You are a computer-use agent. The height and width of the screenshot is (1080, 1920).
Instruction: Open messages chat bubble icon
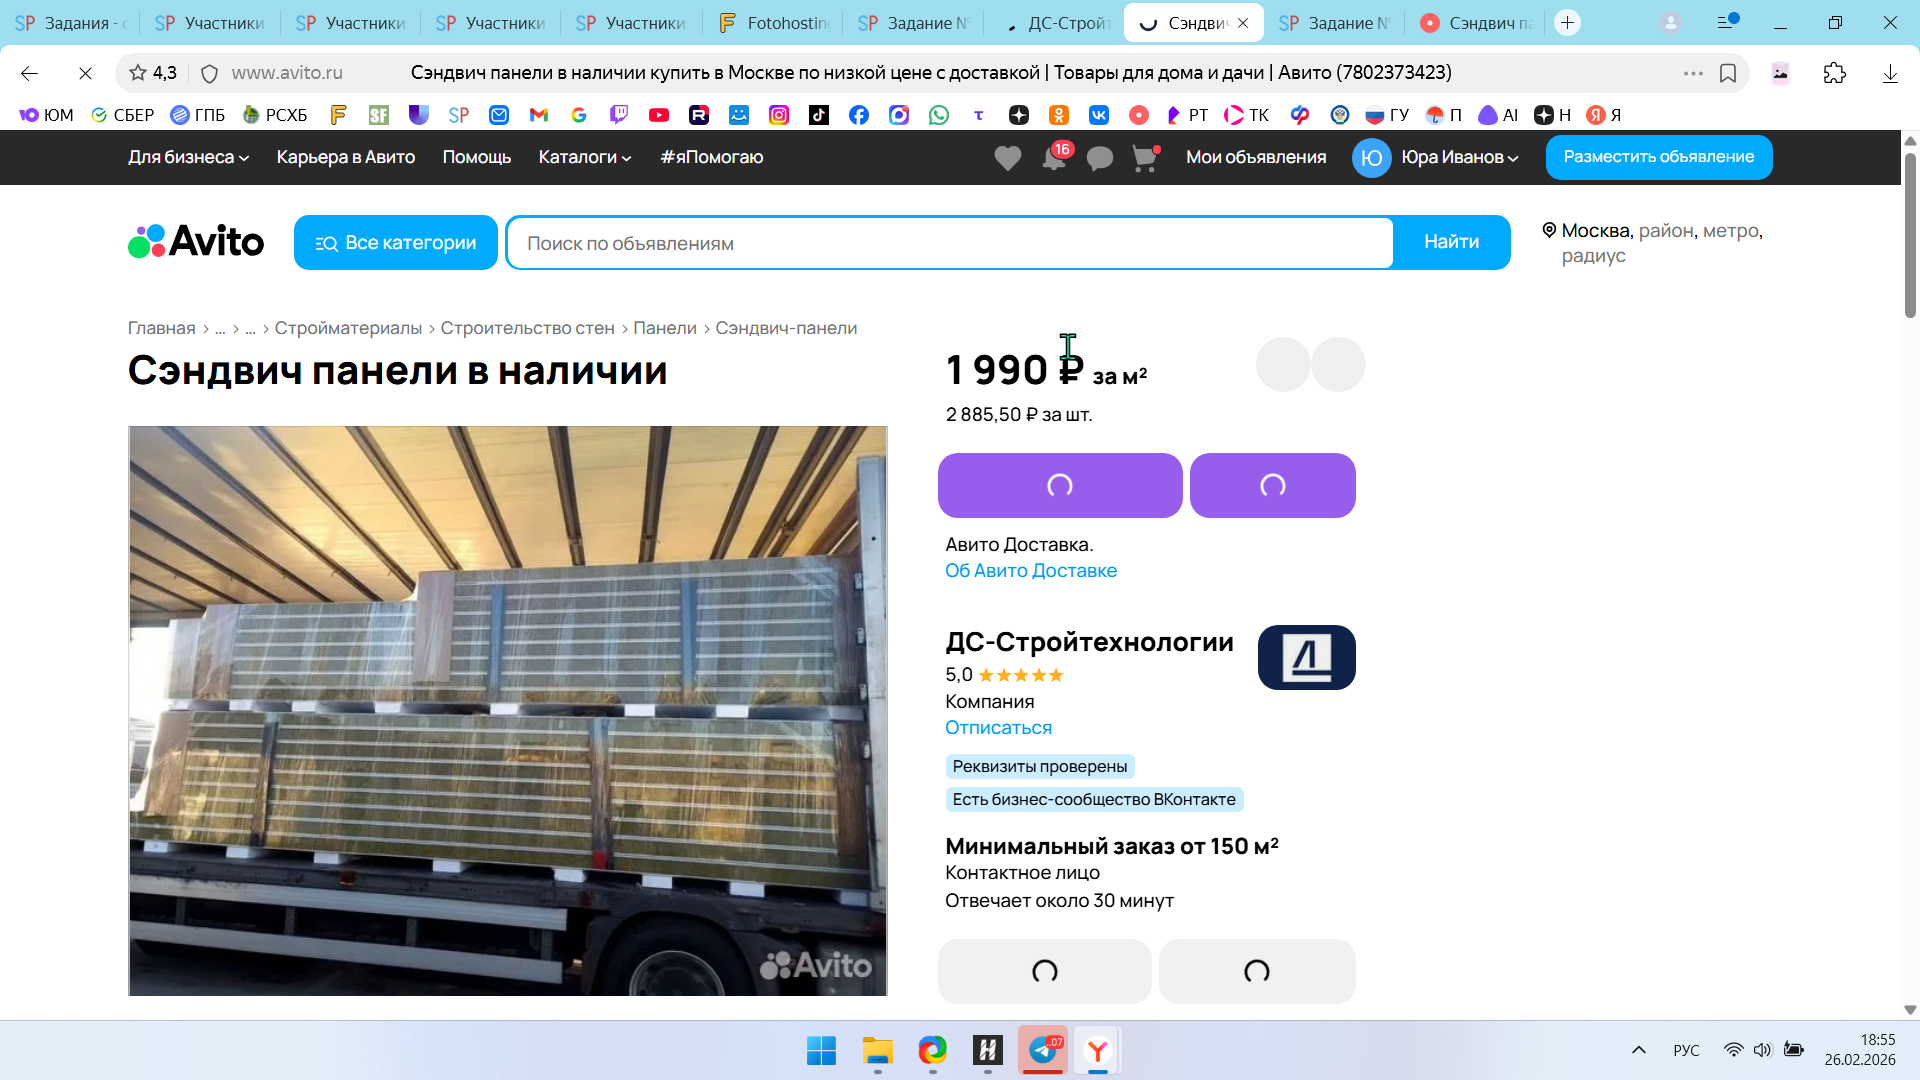1100,158
